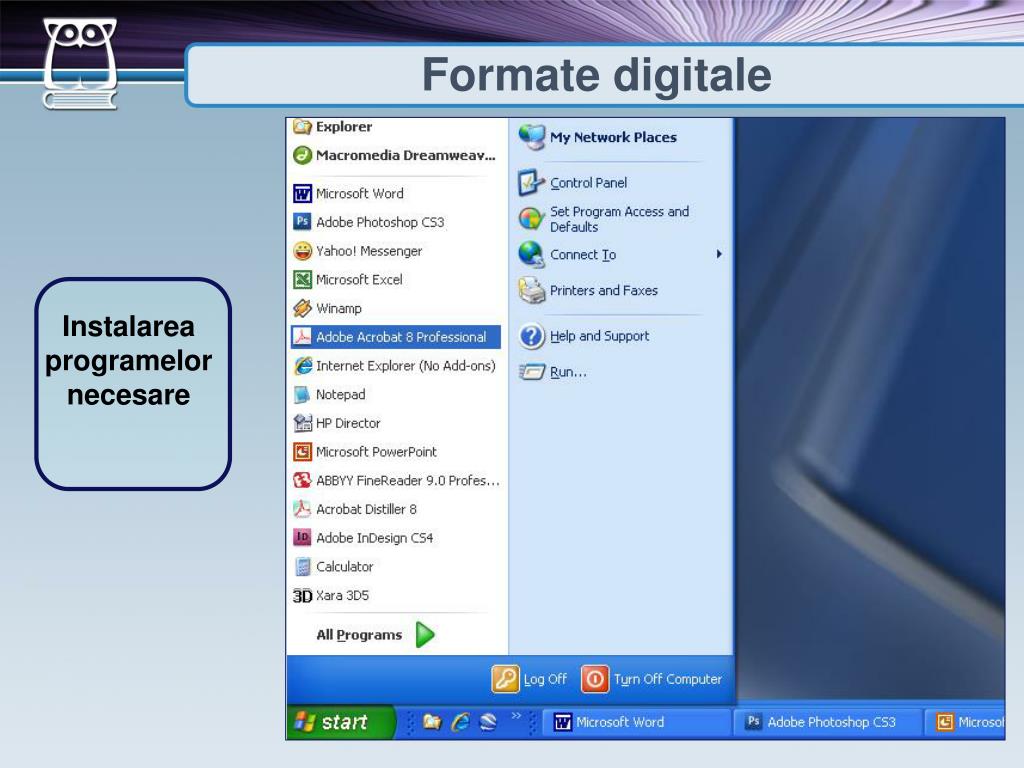
Task: Click the "Adobe InDesign CS4" text
Action: [x=375, y=538]
